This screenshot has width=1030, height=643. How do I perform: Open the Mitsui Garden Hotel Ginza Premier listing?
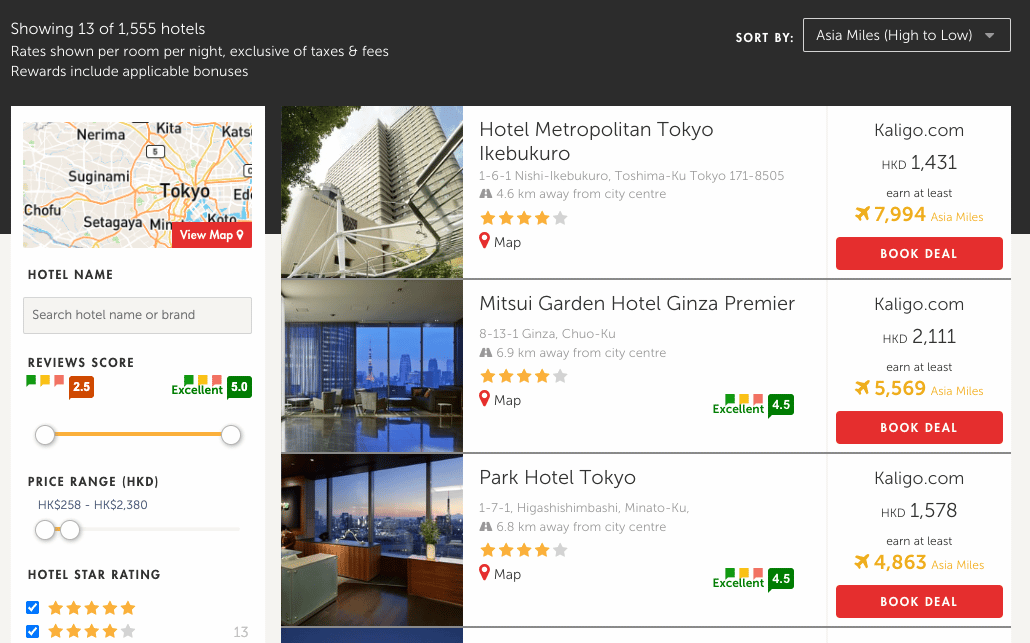click(x=636, y=303)
